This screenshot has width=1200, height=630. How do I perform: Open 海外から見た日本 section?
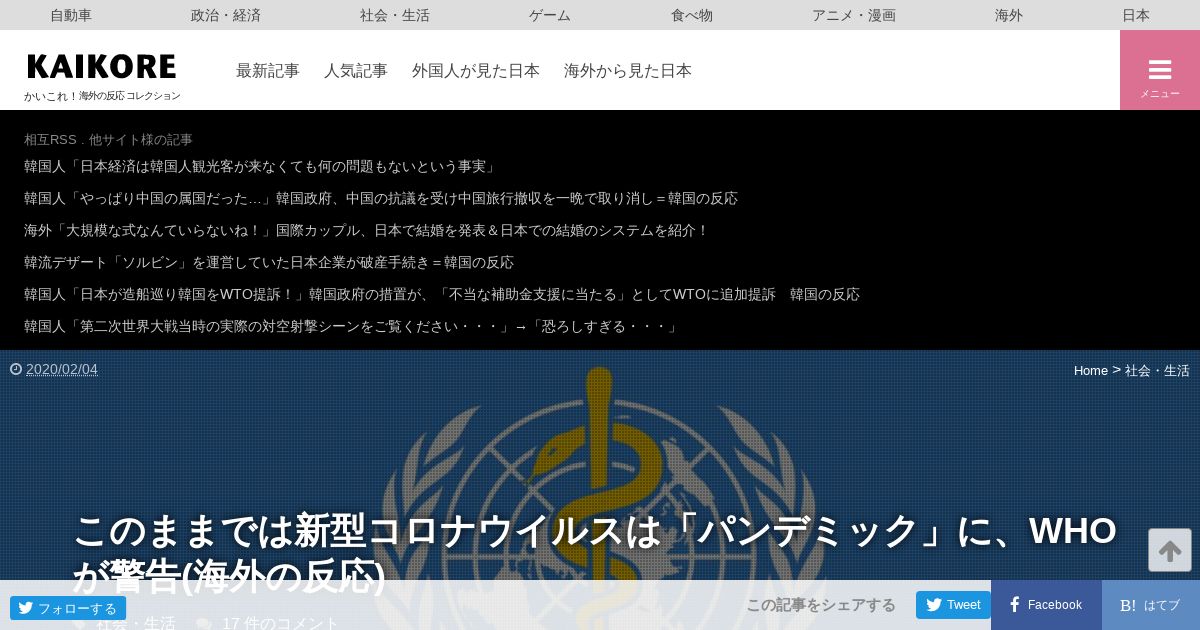[x=628, y=70]
